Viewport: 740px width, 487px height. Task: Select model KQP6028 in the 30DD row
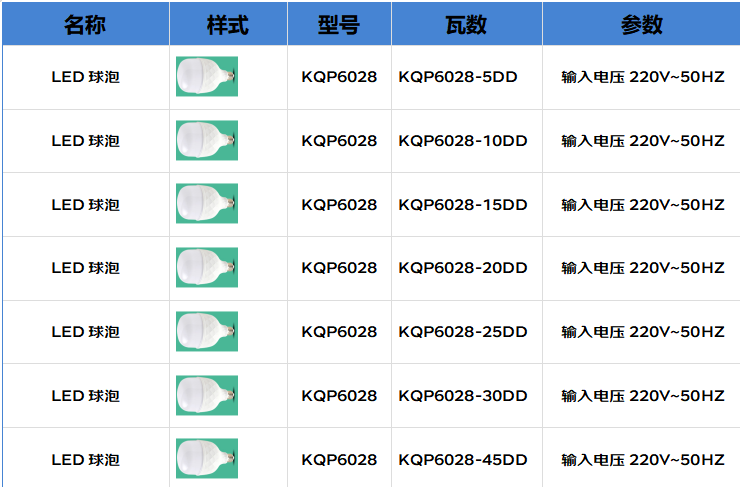tap(339, 396)
